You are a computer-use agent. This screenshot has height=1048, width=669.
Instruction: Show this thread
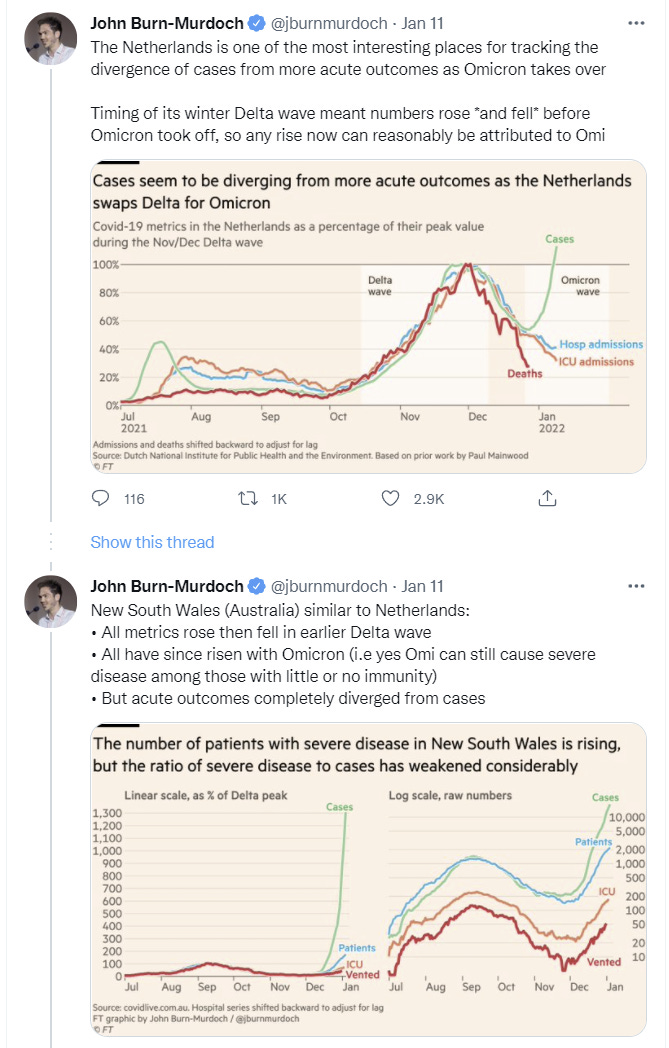tap(152, 542)
